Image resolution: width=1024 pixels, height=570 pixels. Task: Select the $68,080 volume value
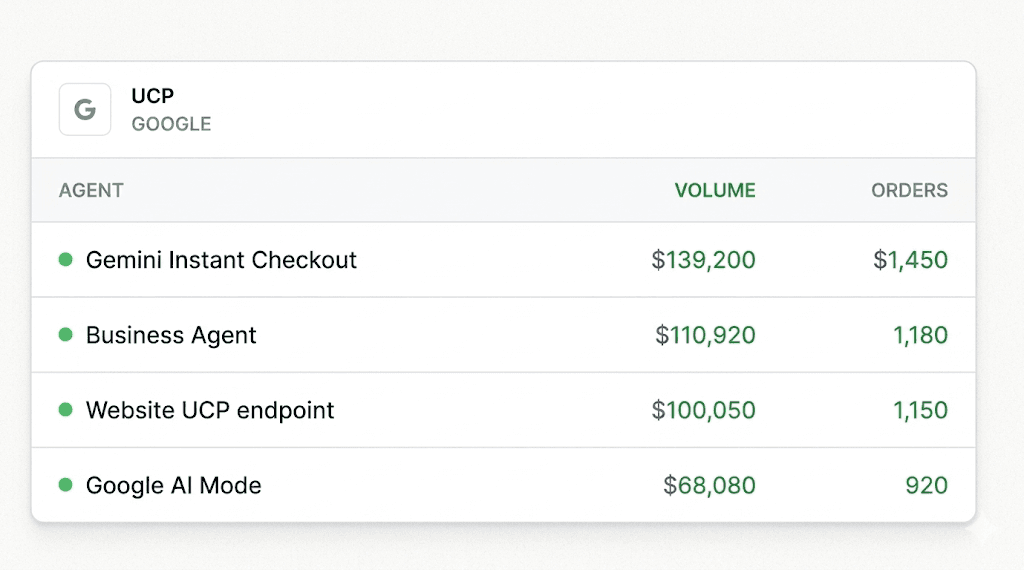pyautogui.click(x=709, y=485)
